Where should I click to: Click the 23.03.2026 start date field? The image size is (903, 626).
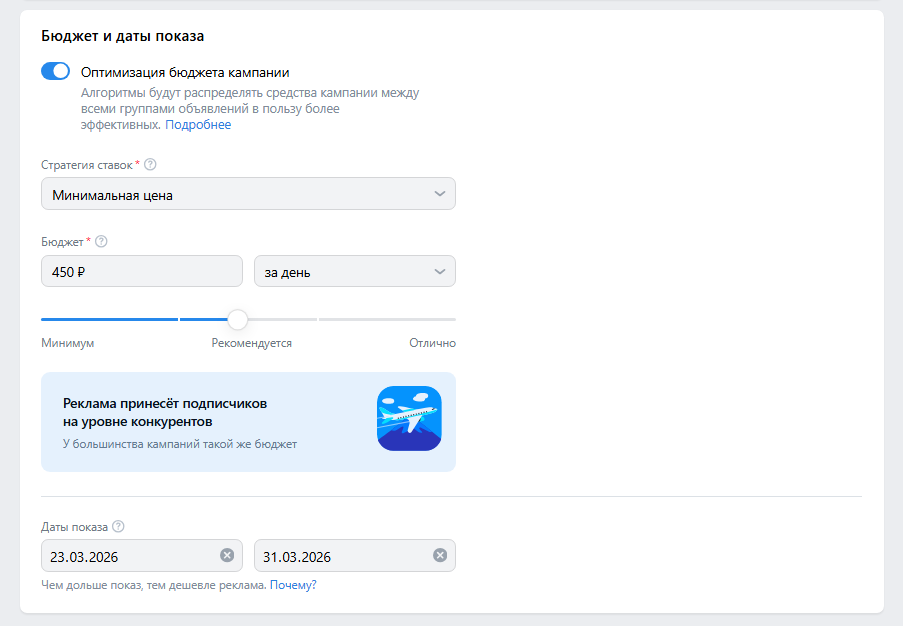tap(130, 556)
